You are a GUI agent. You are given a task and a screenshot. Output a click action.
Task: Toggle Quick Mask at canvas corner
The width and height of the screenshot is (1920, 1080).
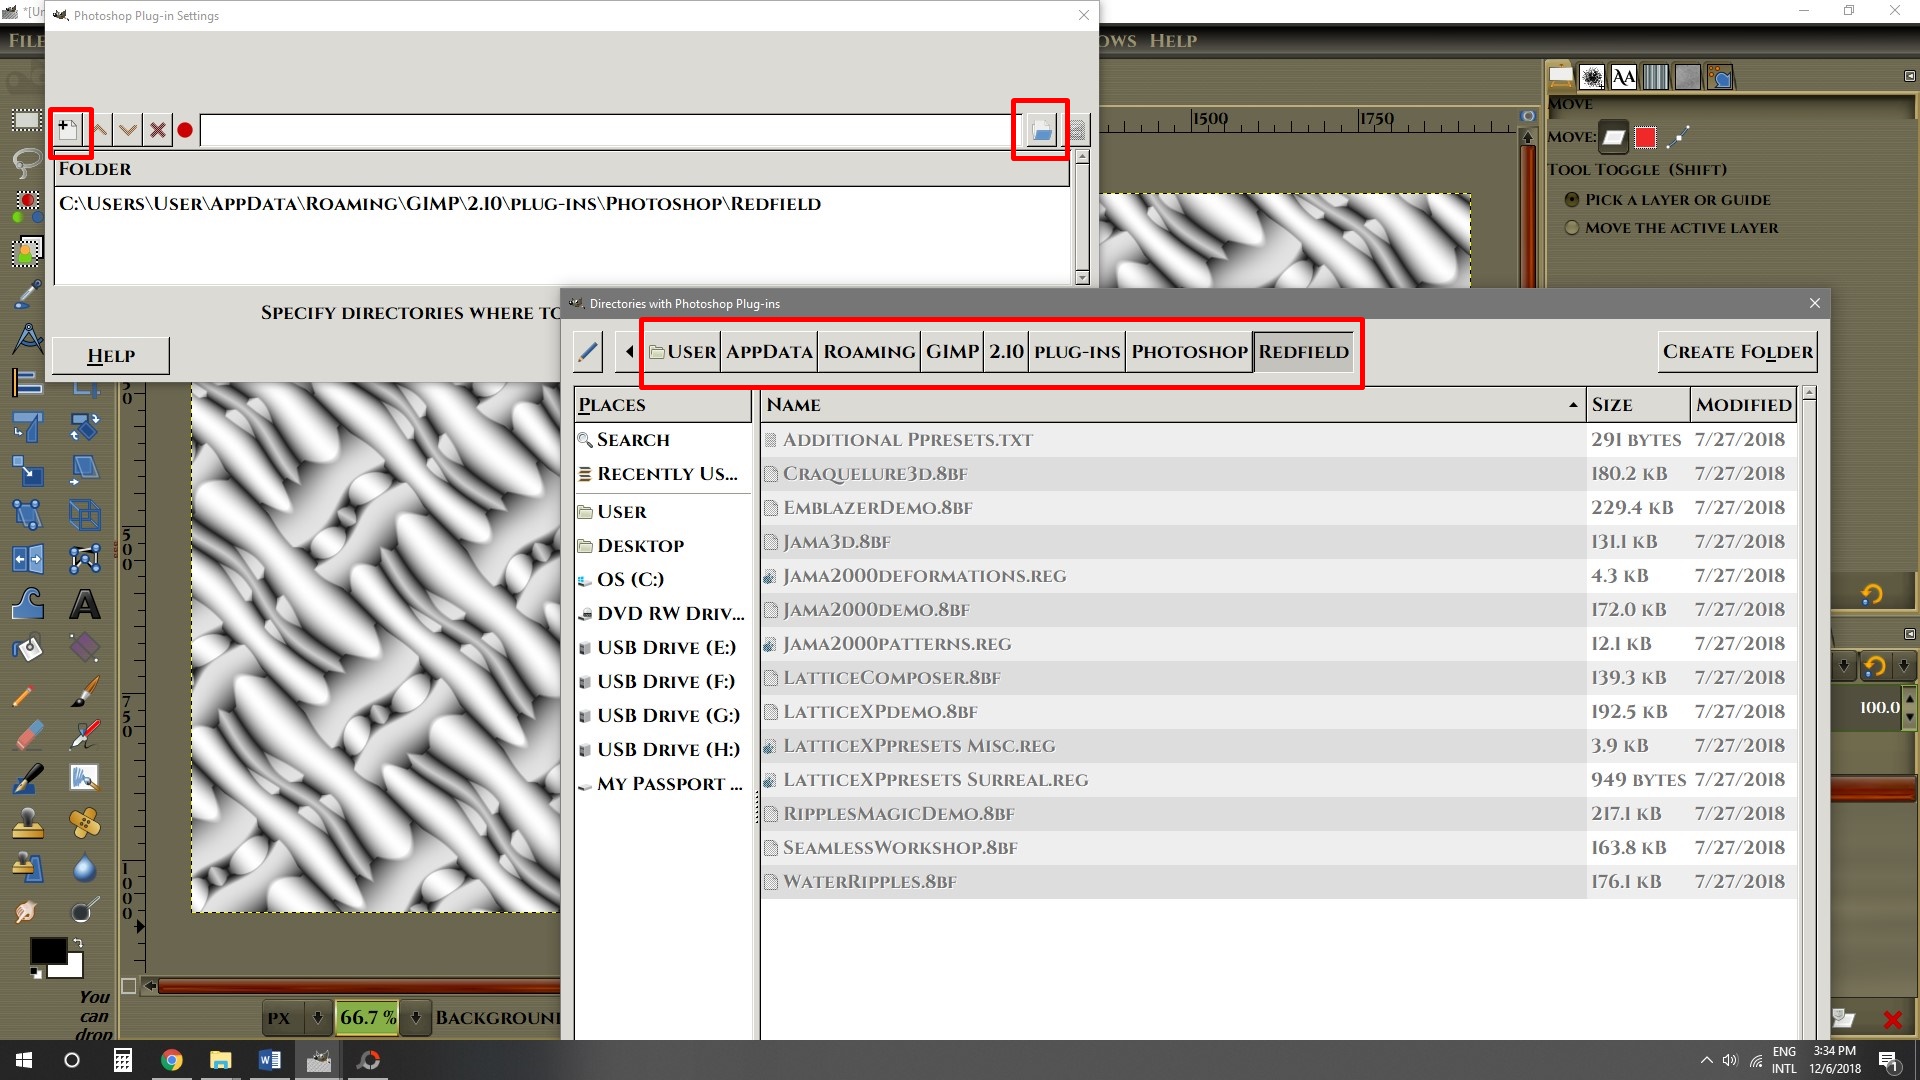(x=128, y=986)
